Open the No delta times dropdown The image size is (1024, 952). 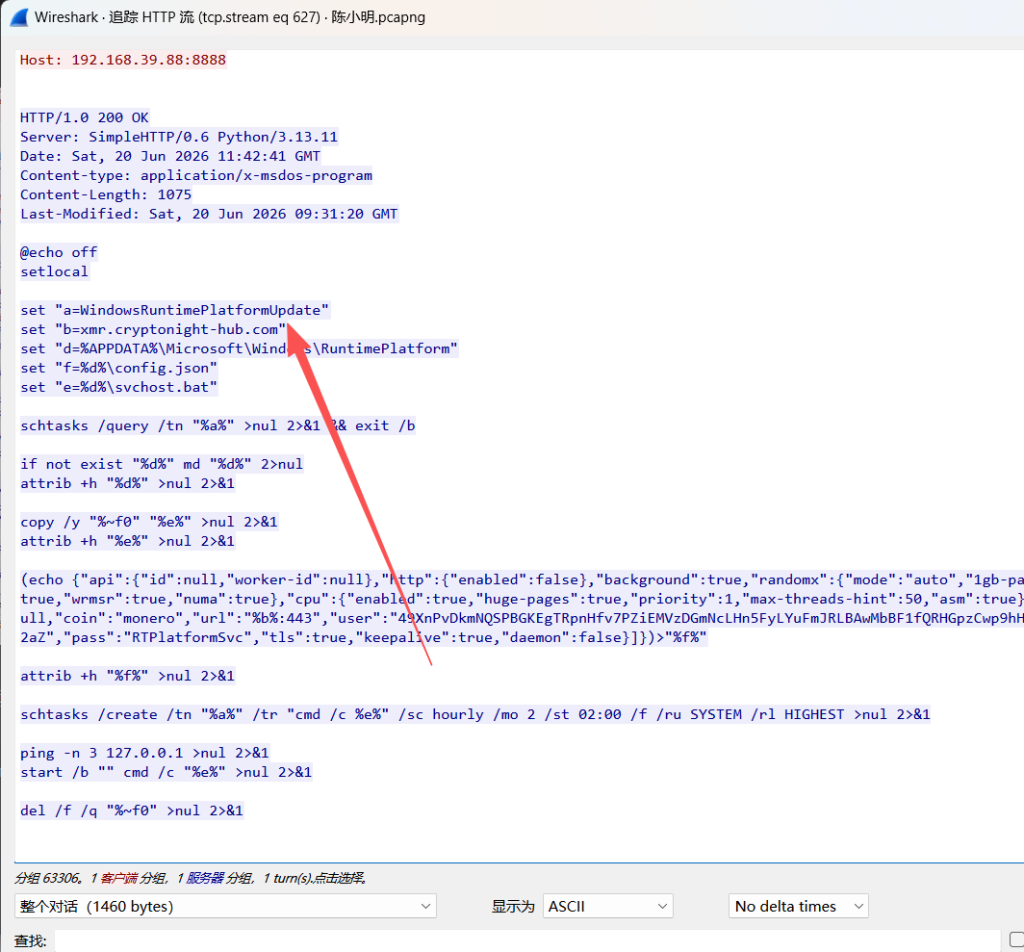(798, 906)
